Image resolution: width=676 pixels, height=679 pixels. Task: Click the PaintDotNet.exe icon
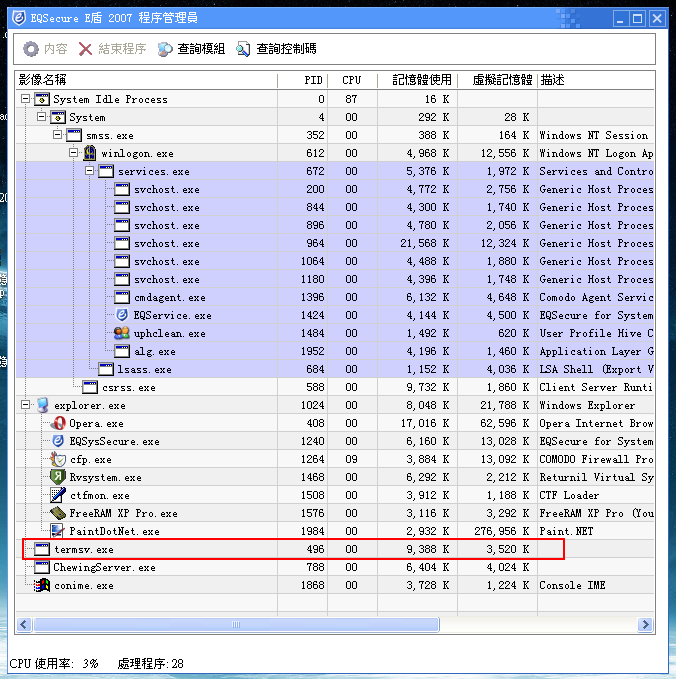(58, 531)
